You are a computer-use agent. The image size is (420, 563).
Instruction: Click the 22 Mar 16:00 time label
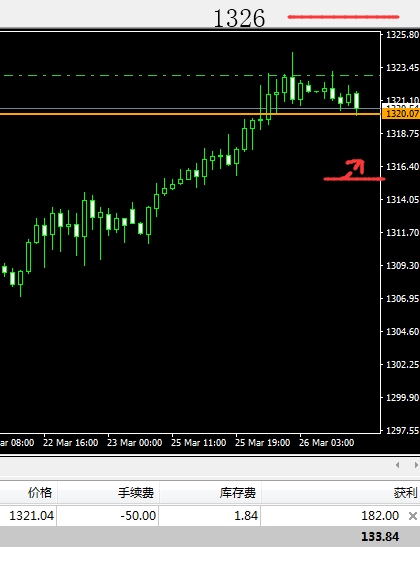point(71,443)
